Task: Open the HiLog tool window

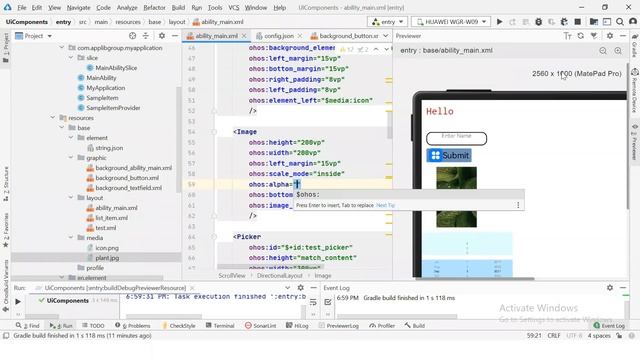Action: tap(297, 325)
